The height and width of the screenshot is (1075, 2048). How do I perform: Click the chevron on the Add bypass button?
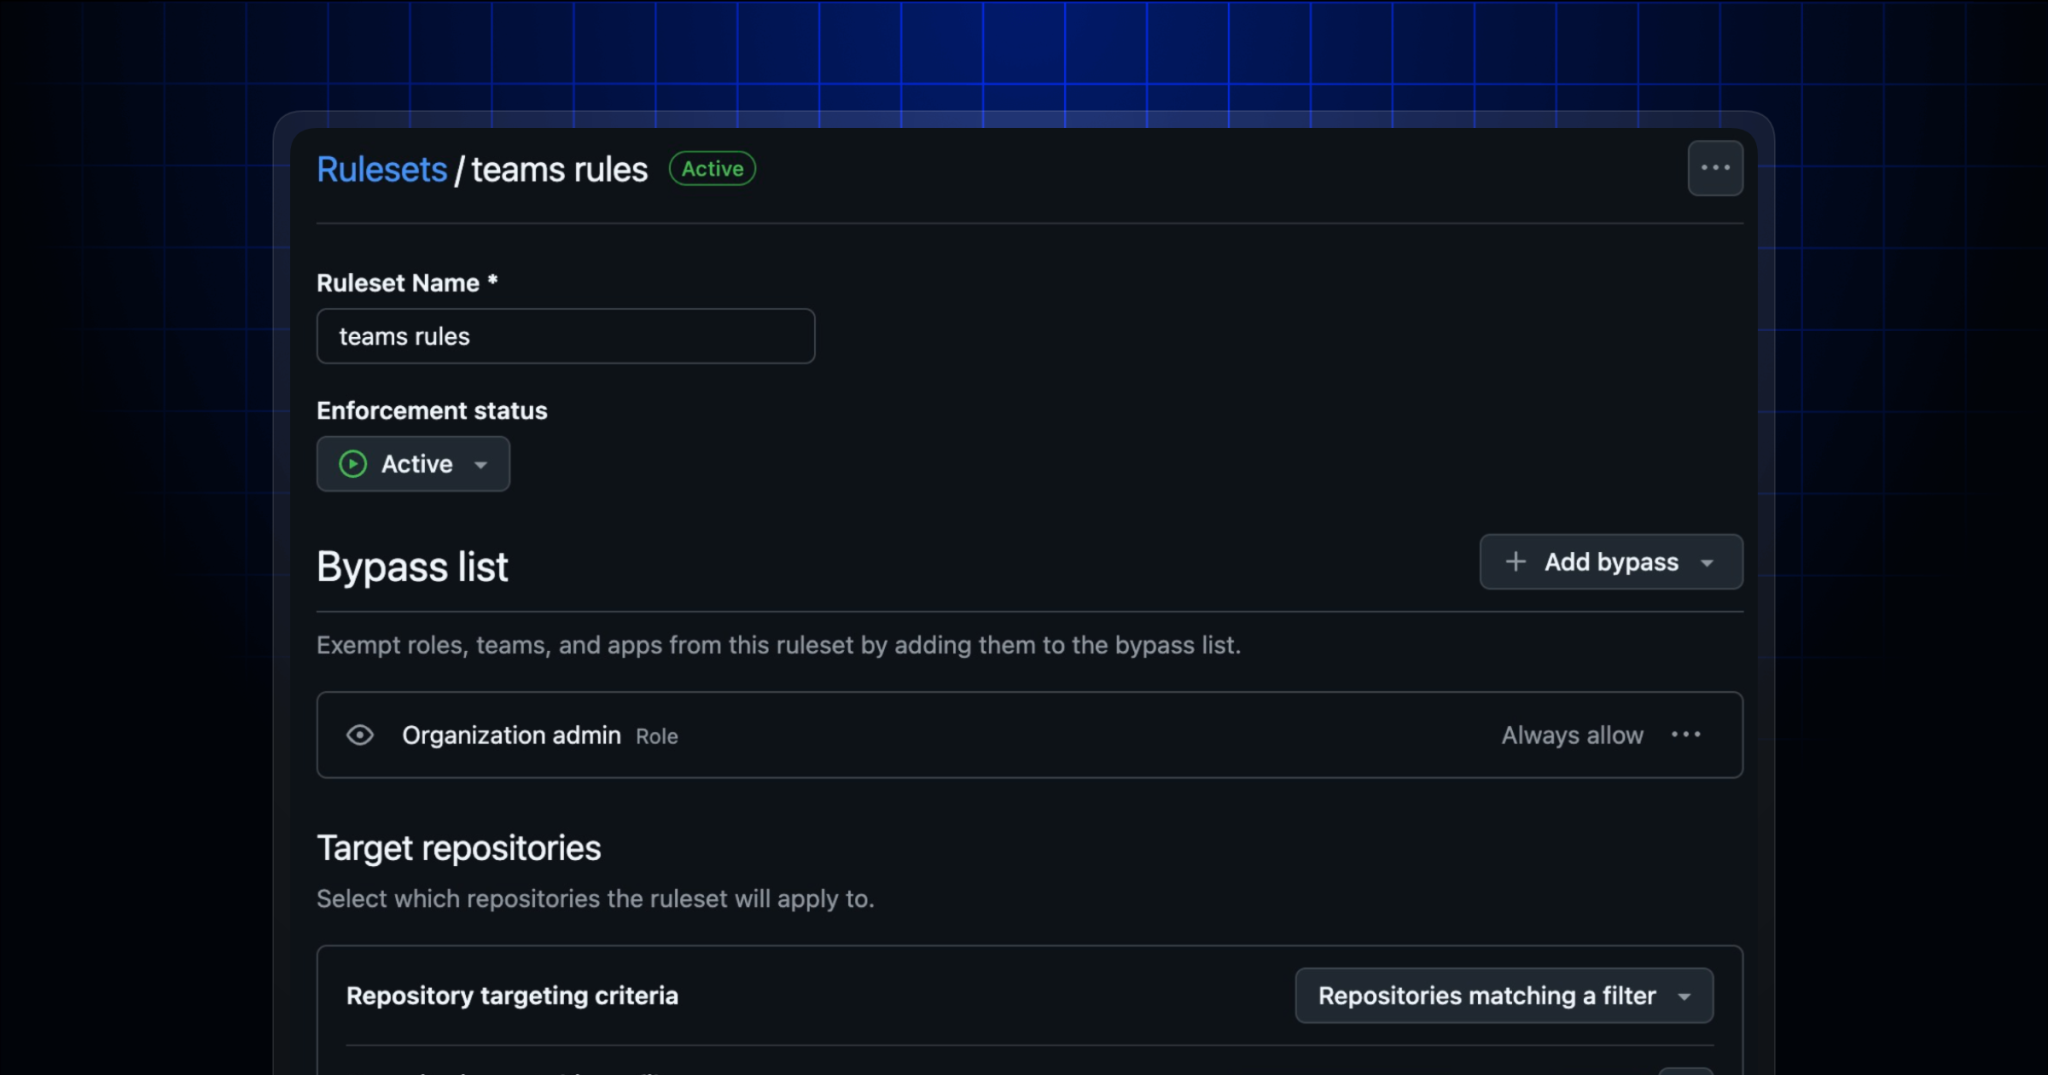[1707, 562]
